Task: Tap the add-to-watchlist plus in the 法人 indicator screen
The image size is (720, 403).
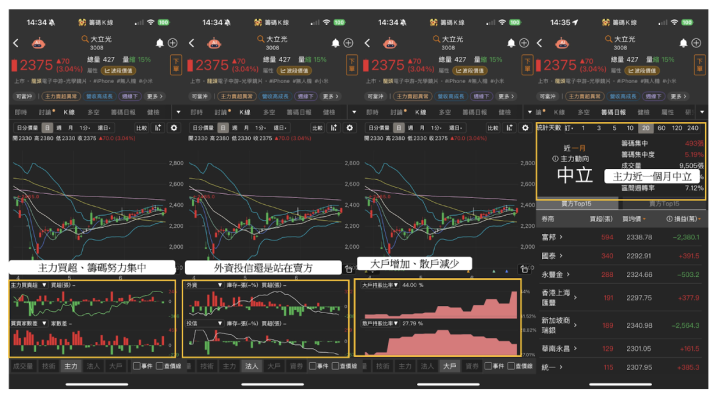Action: (349, 43)
